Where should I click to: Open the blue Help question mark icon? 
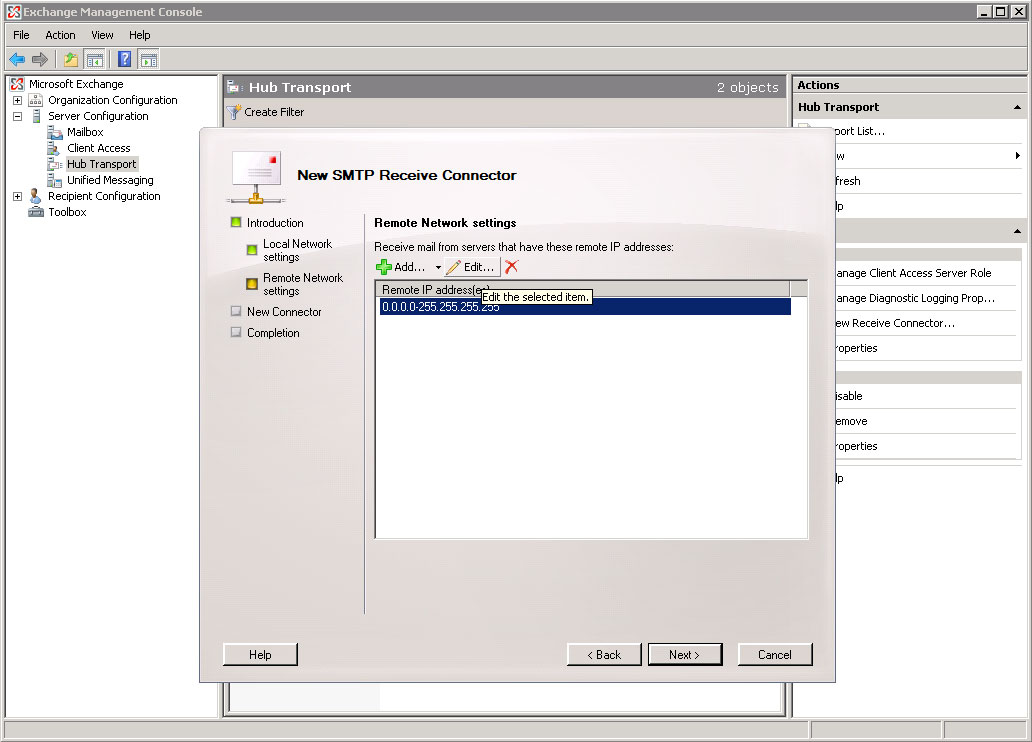[124, 60]
